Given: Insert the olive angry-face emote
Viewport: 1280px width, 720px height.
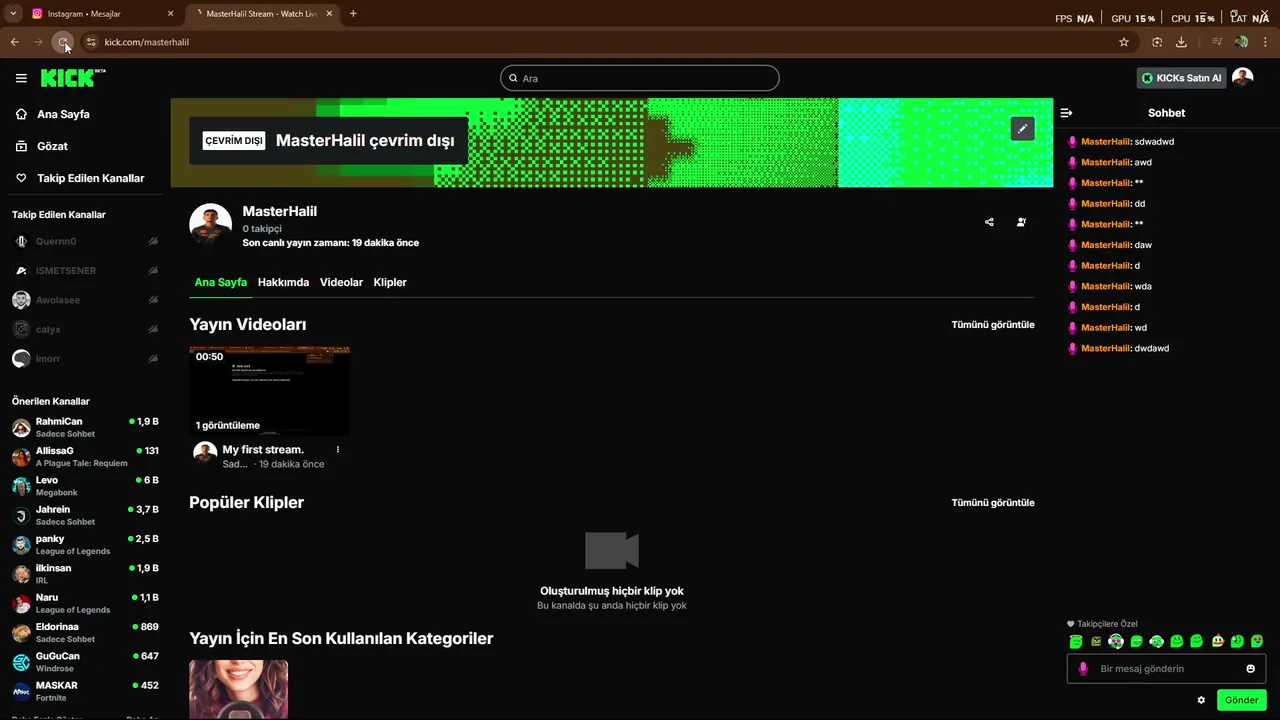Looking at the screenshot, I should (1096, 641).
